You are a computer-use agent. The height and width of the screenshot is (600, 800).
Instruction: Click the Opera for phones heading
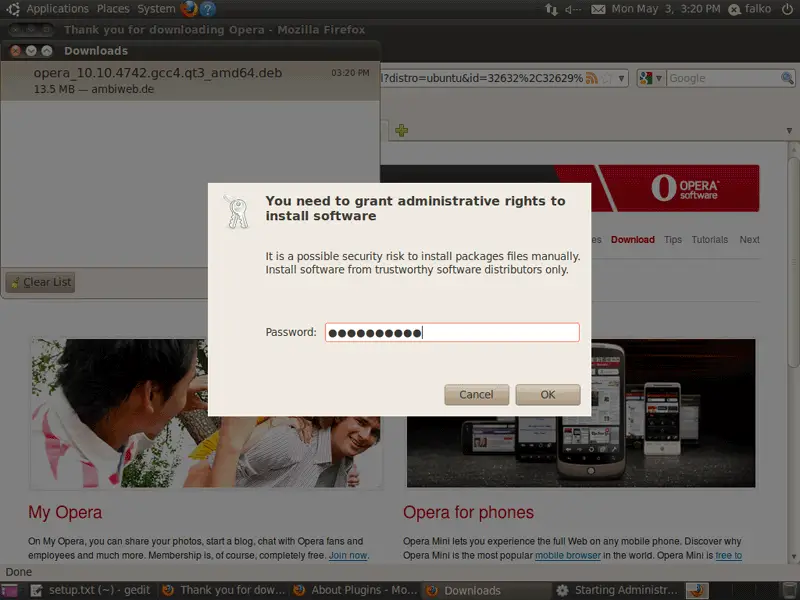coord(468,512)
